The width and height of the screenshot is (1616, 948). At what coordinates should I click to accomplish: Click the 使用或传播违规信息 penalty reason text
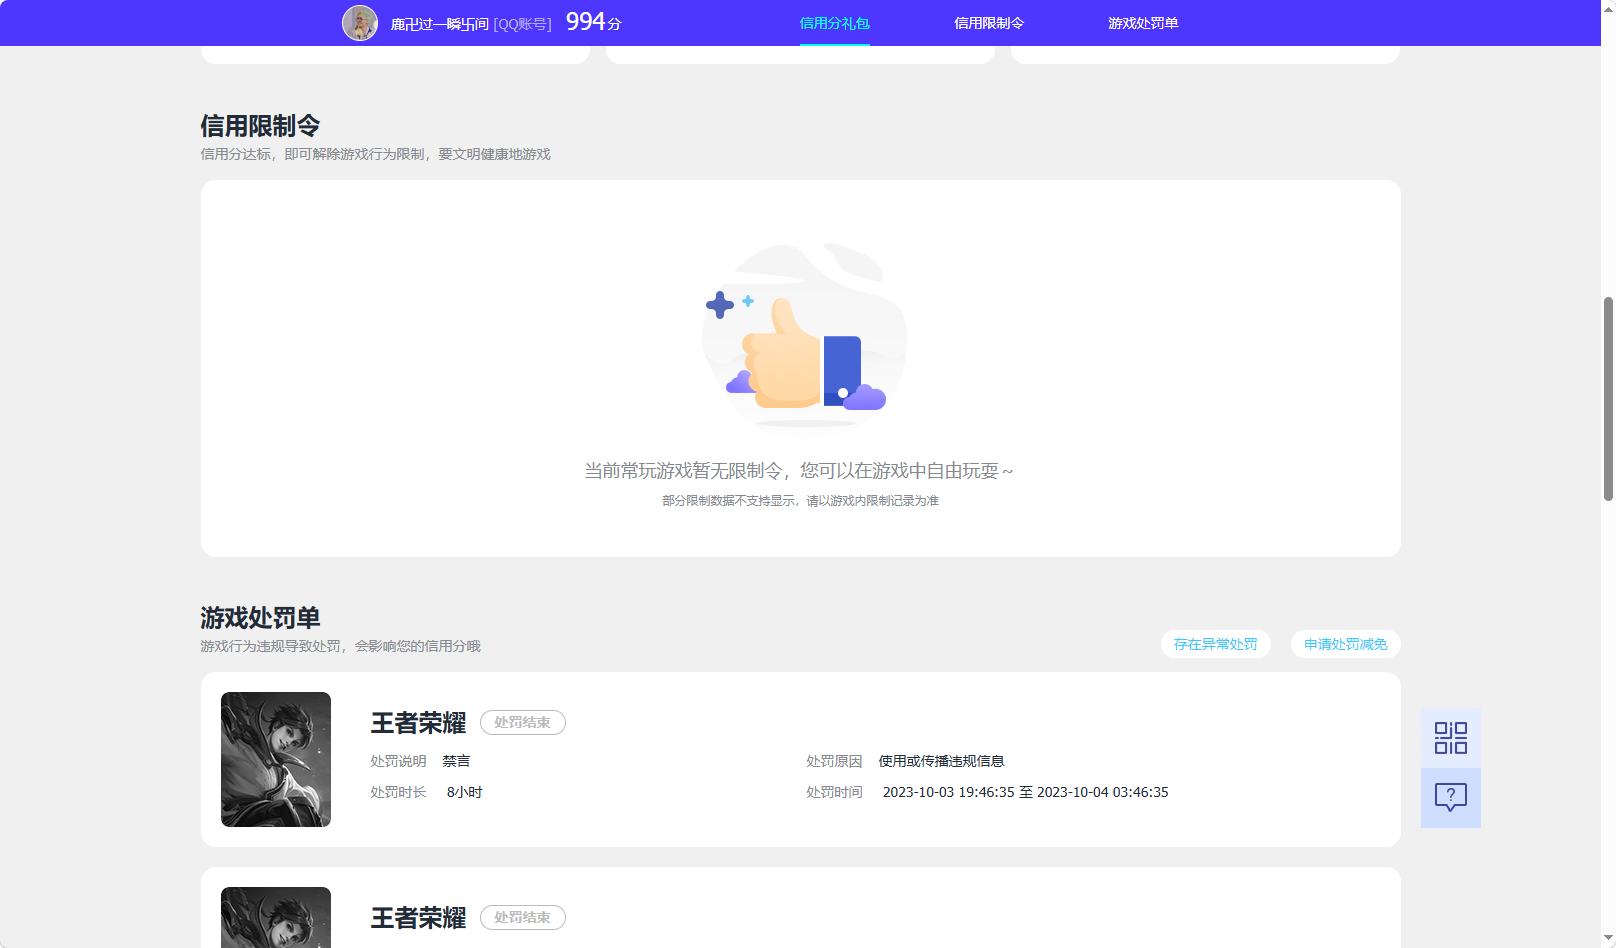pyautogui.click(x=940, y=761)
